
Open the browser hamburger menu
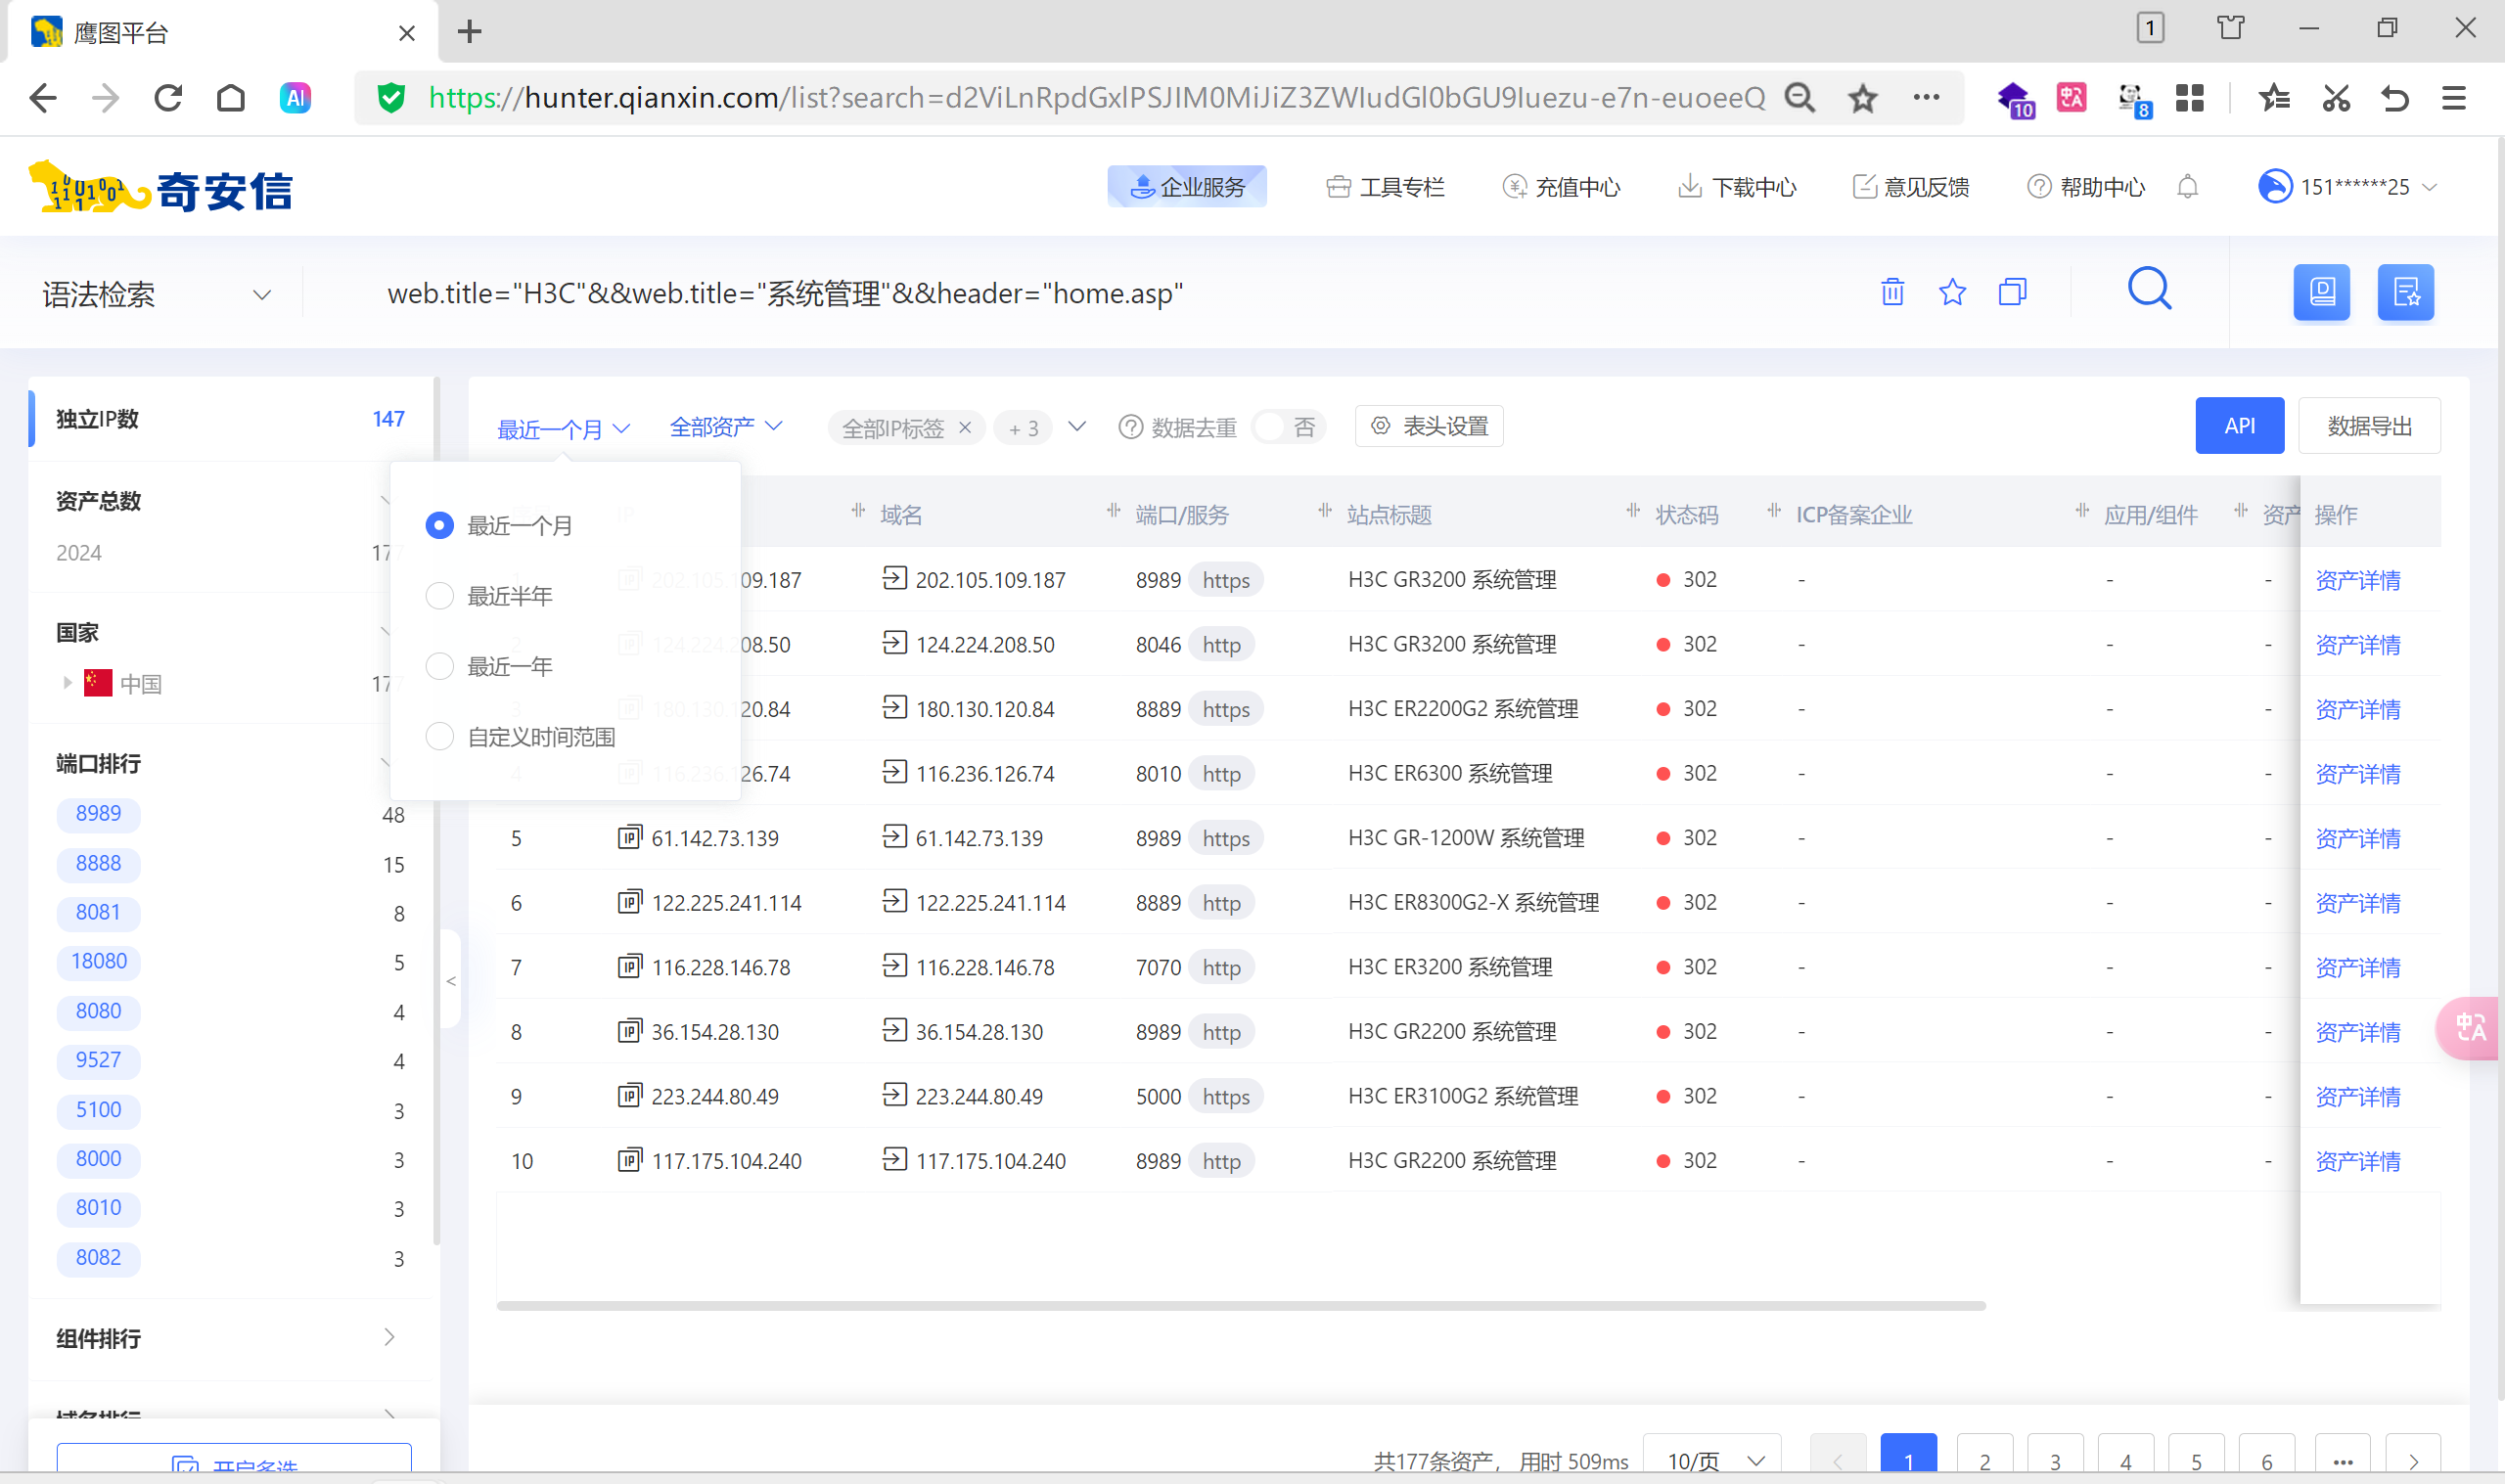click(2453, 98)
